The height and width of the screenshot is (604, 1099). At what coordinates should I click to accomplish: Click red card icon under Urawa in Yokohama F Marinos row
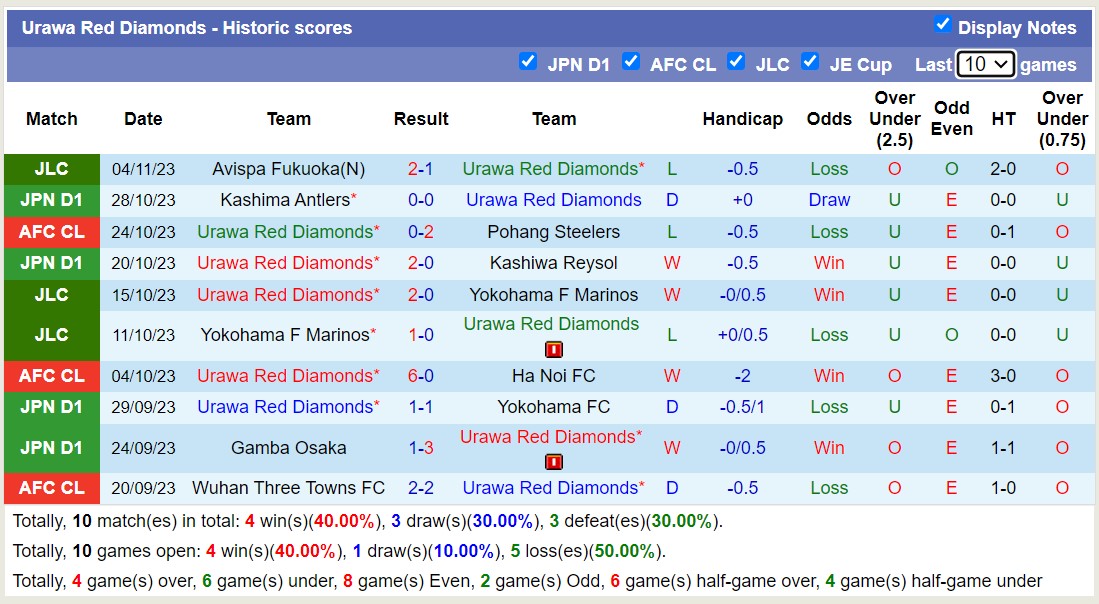tap(553, 349)
